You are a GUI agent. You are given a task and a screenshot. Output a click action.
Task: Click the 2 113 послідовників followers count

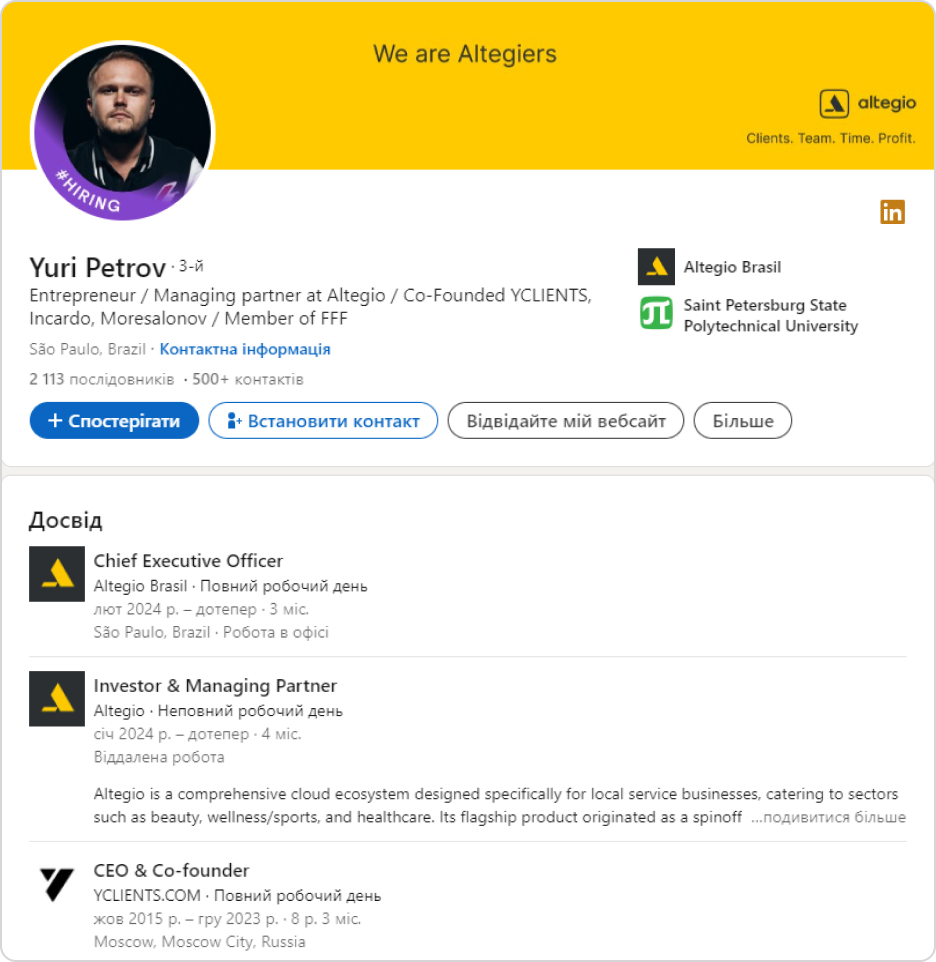[102, 380]
